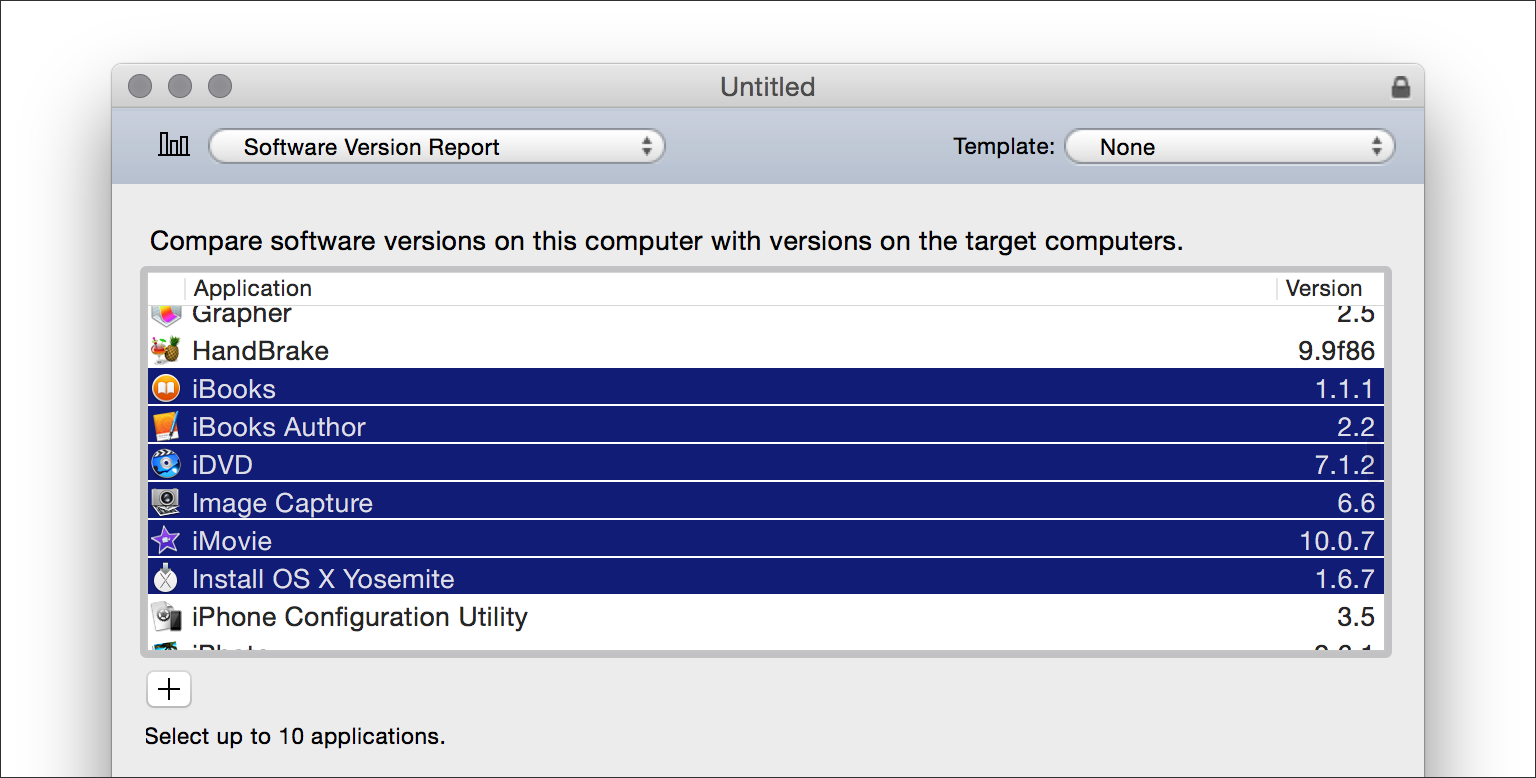Screen dimensions: 1536x778
Task: Select the iMovie row name
Action: tap(232, 541)
